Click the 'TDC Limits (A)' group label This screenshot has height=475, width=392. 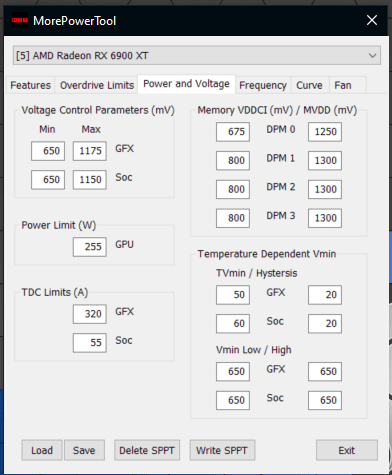pos(55,293)
